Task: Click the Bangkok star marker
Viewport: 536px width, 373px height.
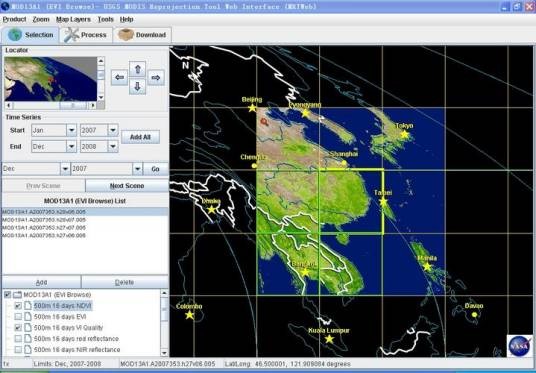Action: [x=305, y=272]
